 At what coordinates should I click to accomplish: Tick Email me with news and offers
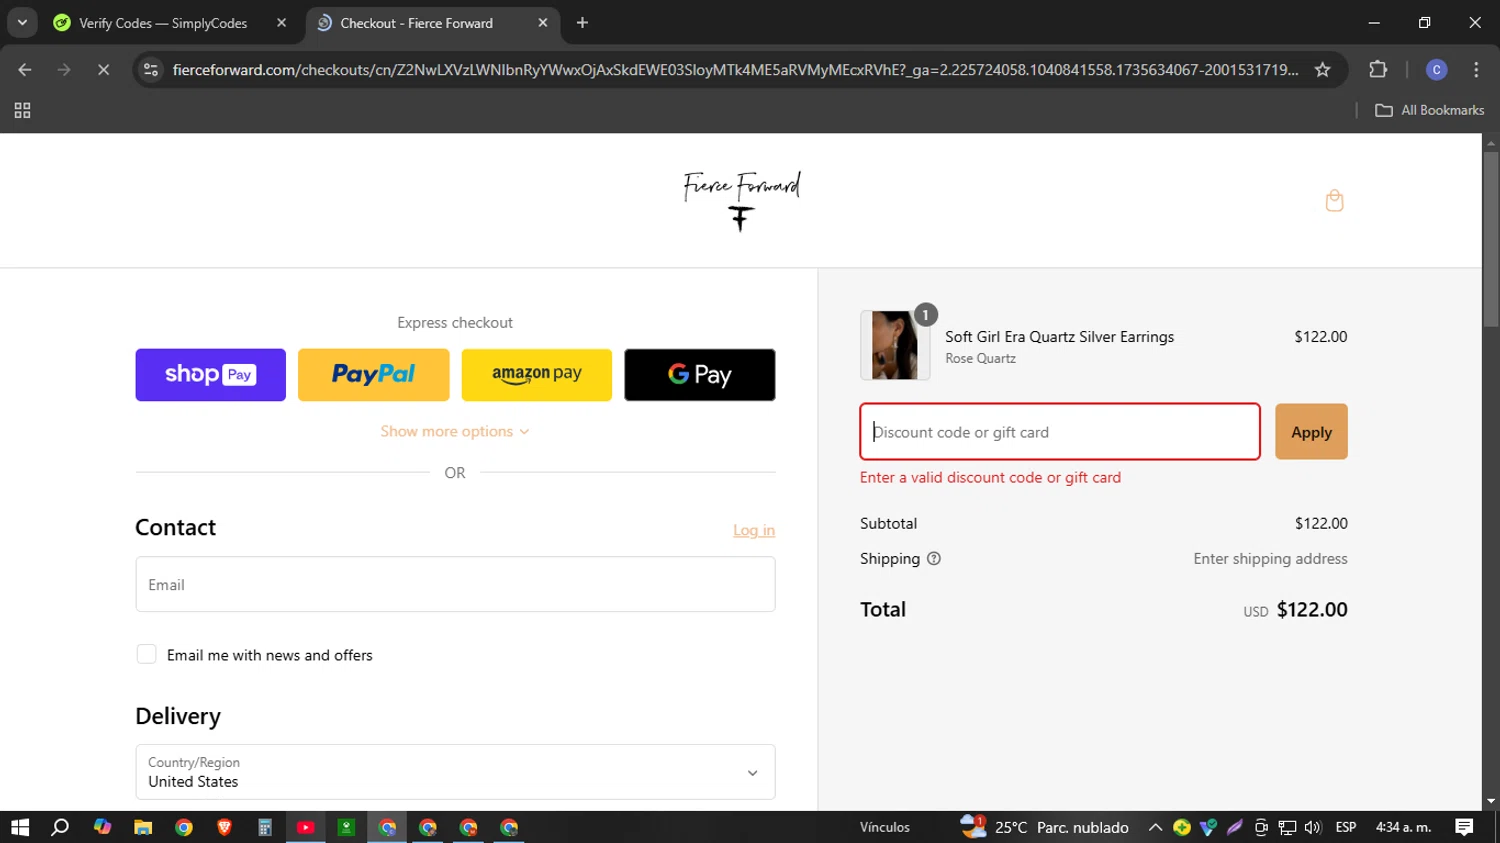(147, 654)
